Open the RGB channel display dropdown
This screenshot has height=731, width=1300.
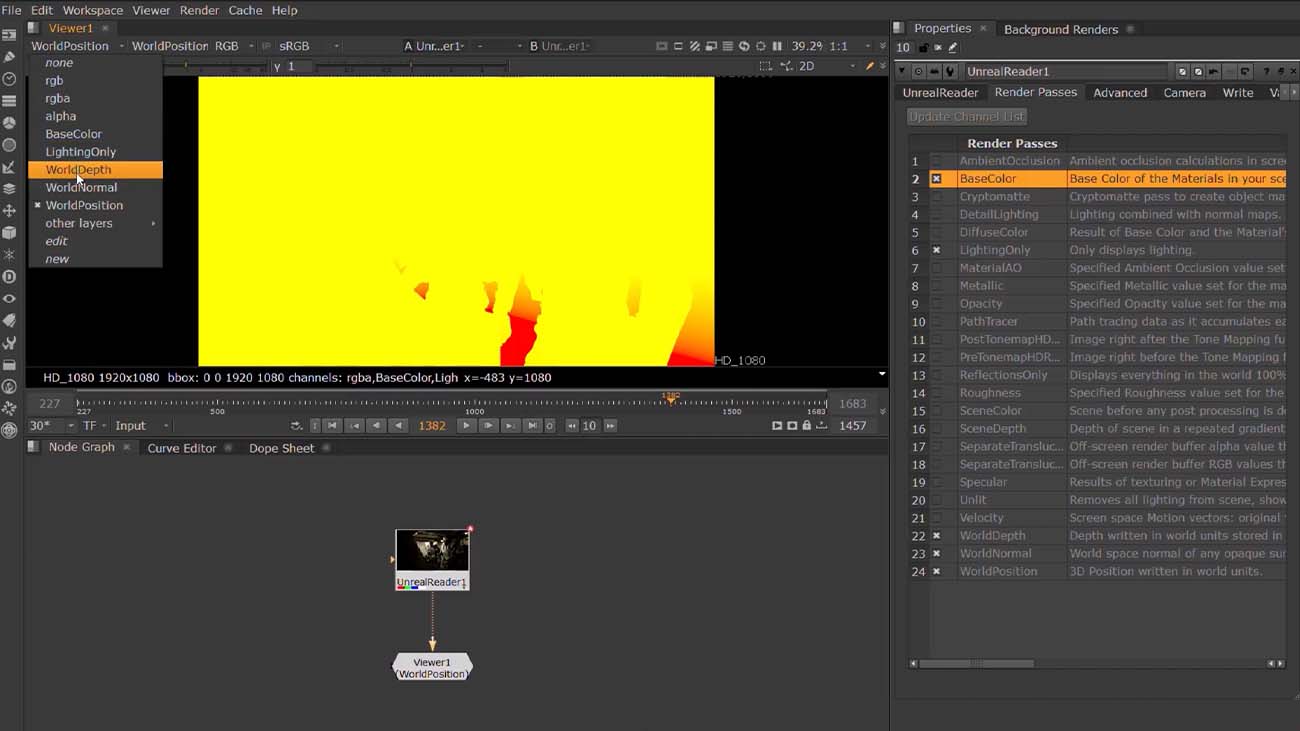235,46
